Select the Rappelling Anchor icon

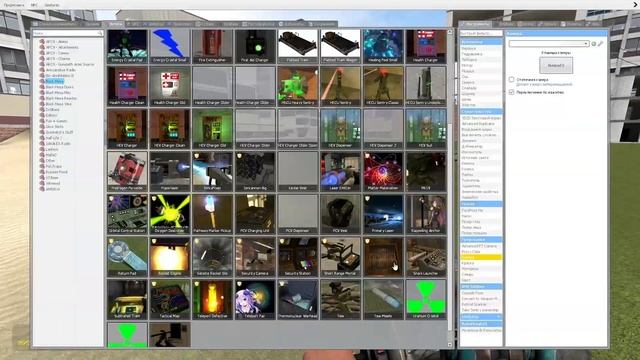coord(425,214)
